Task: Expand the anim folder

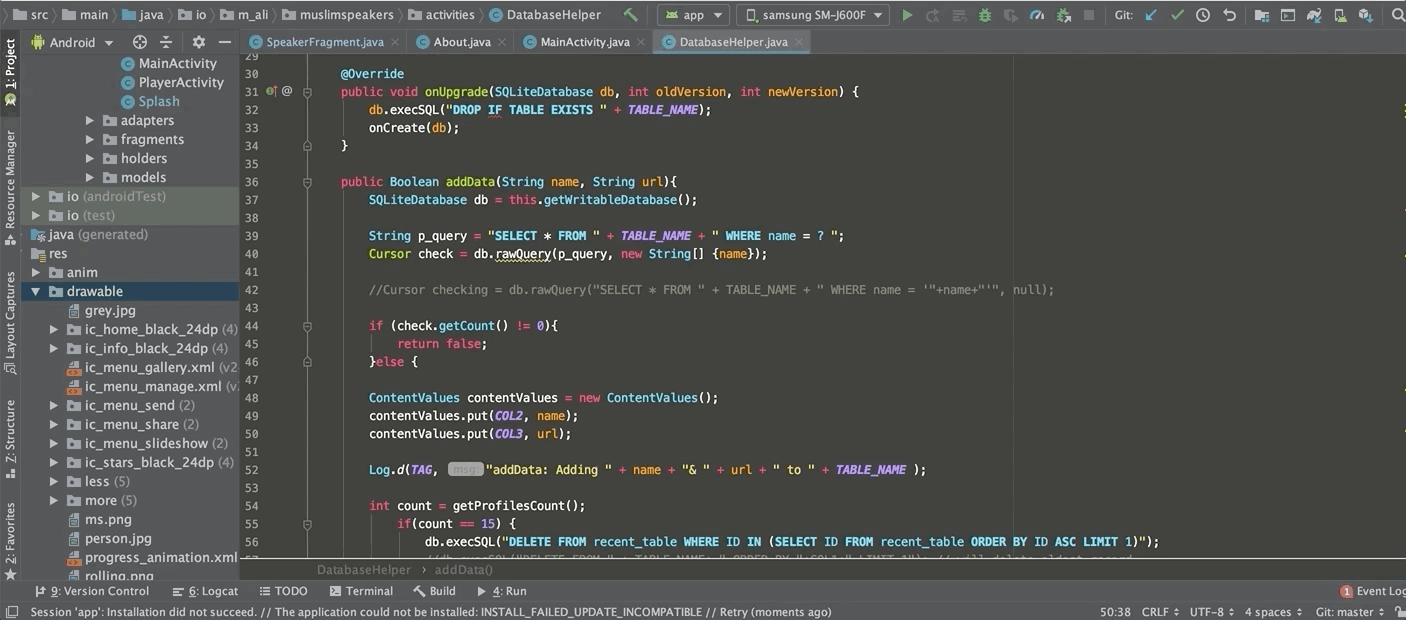Action: (36, 272)
